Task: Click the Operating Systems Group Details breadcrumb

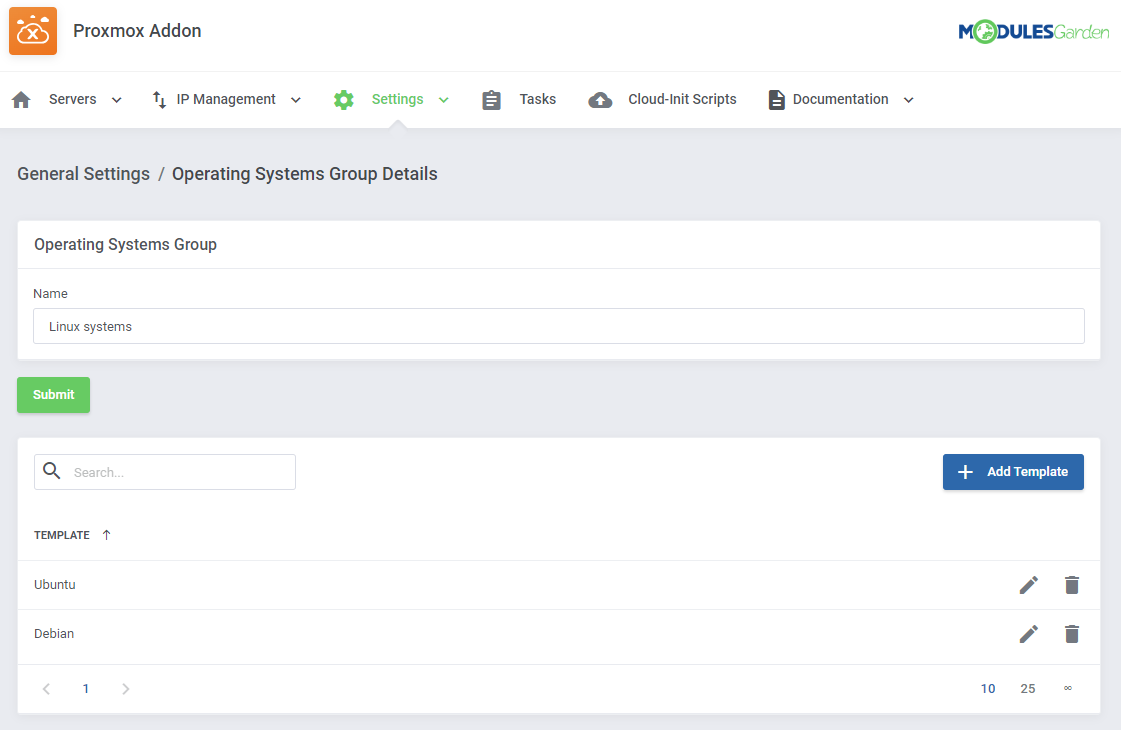Action: pyautogui.click(x=305, y=174)
